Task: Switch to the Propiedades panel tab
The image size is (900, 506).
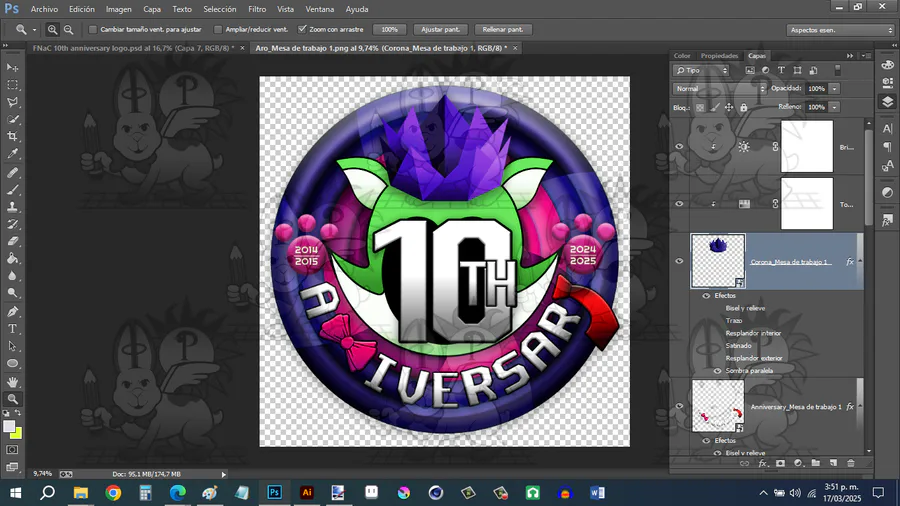Action: pos(719,56)
